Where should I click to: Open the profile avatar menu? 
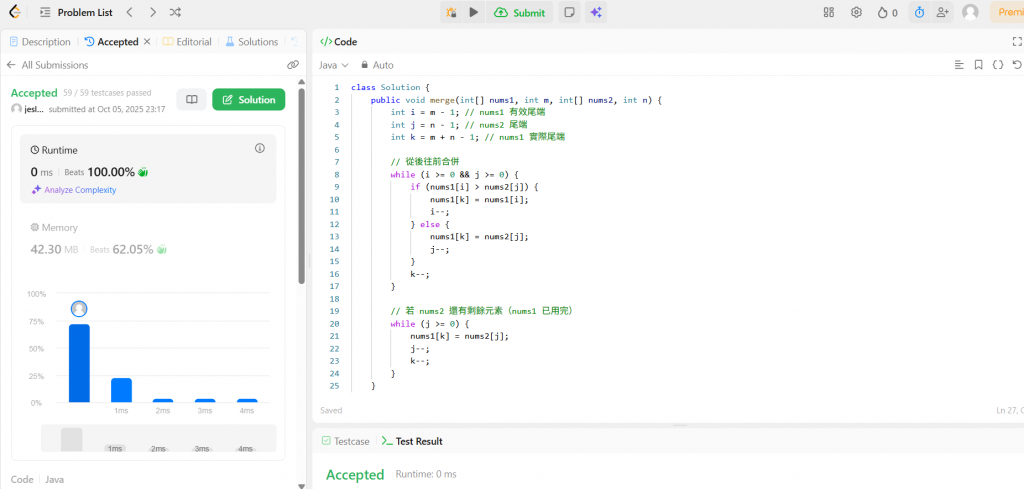click(970, 12)
